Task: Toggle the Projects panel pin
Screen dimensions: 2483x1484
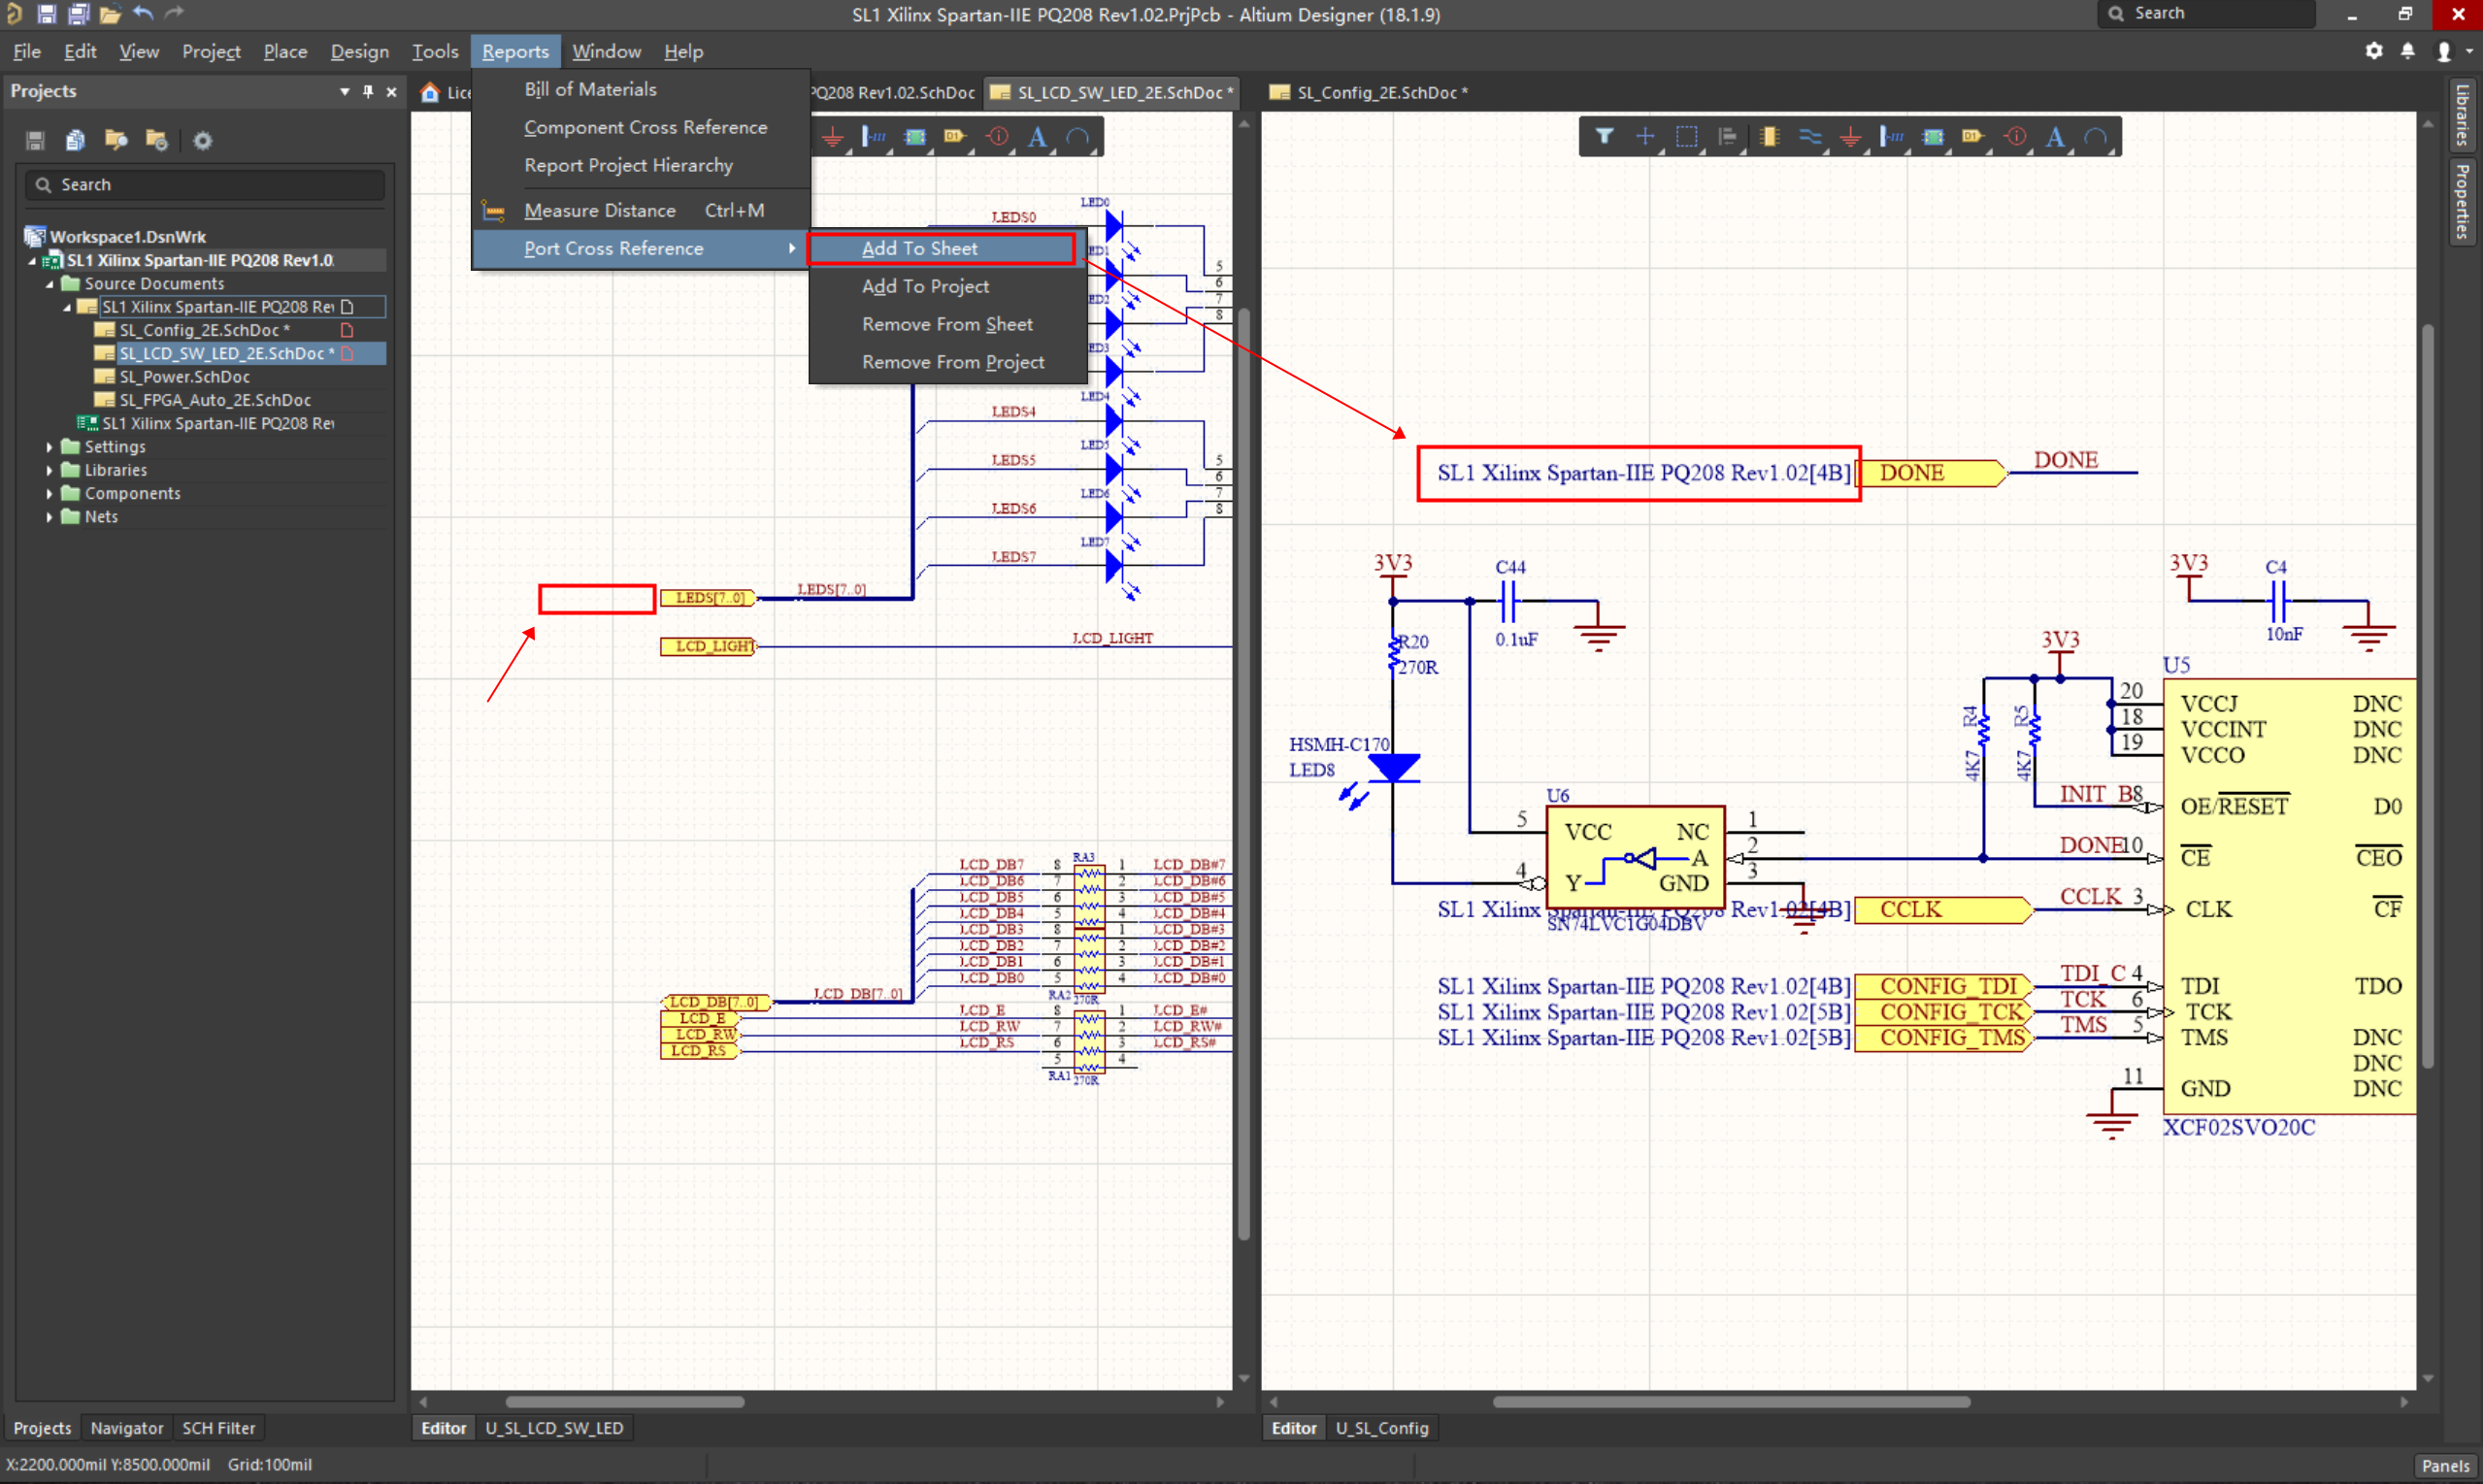Action: [368, 91]
